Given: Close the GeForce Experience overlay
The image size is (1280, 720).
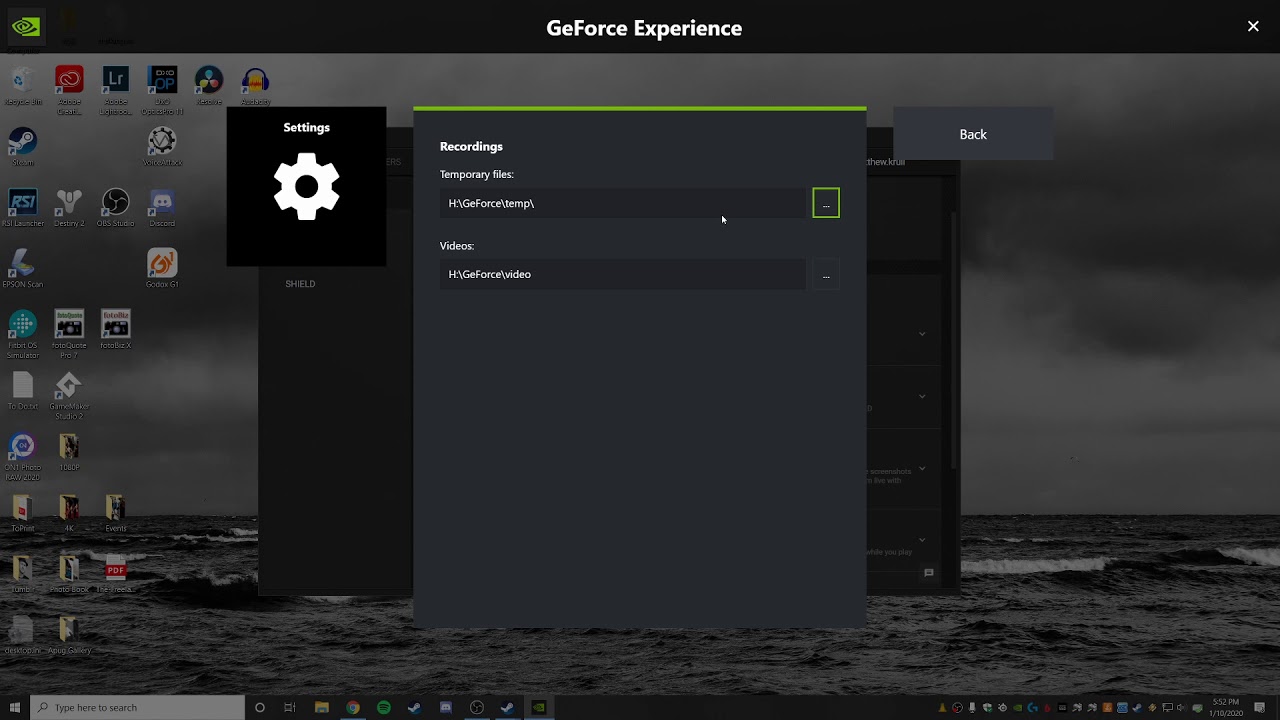Looking at the screenshot, I should (1253, 27).
